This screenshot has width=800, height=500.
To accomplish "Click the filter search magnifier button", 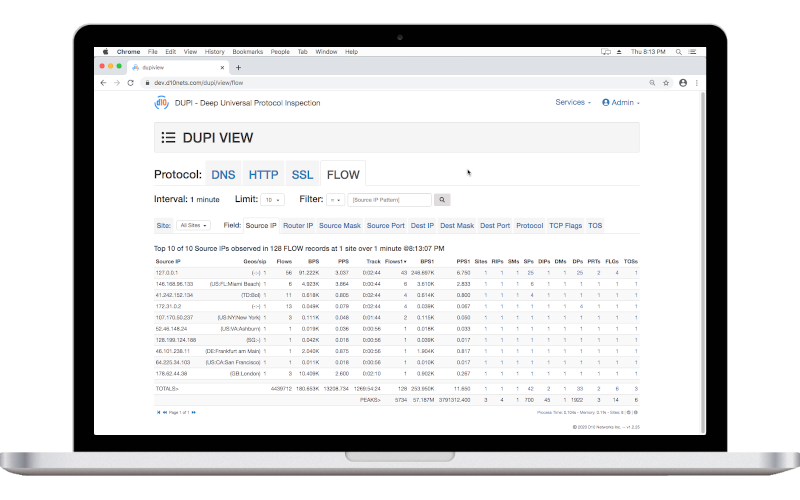I will (x=442, y=200).
